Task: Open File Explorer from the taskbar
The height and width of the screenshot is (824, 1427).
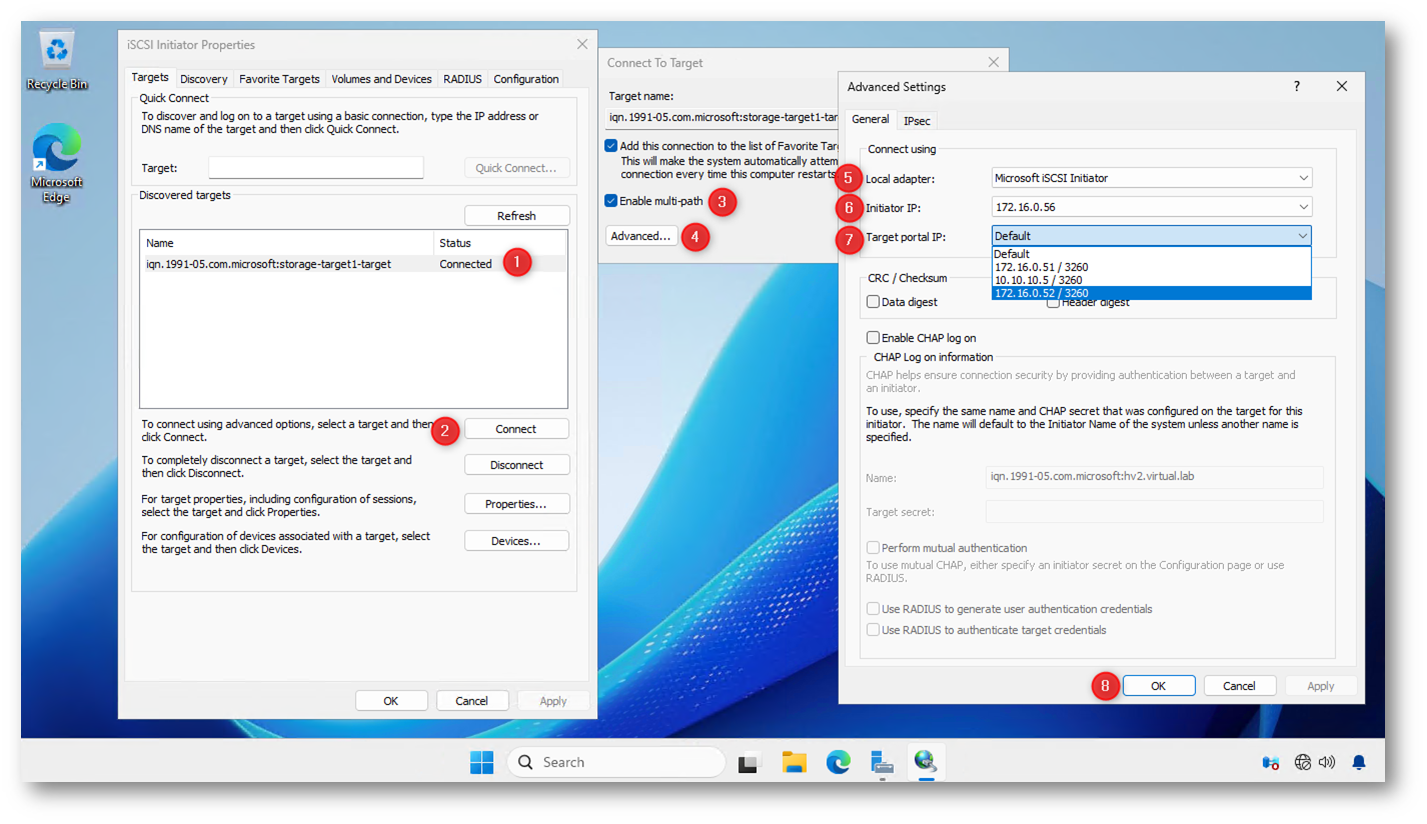Action: 794,763
